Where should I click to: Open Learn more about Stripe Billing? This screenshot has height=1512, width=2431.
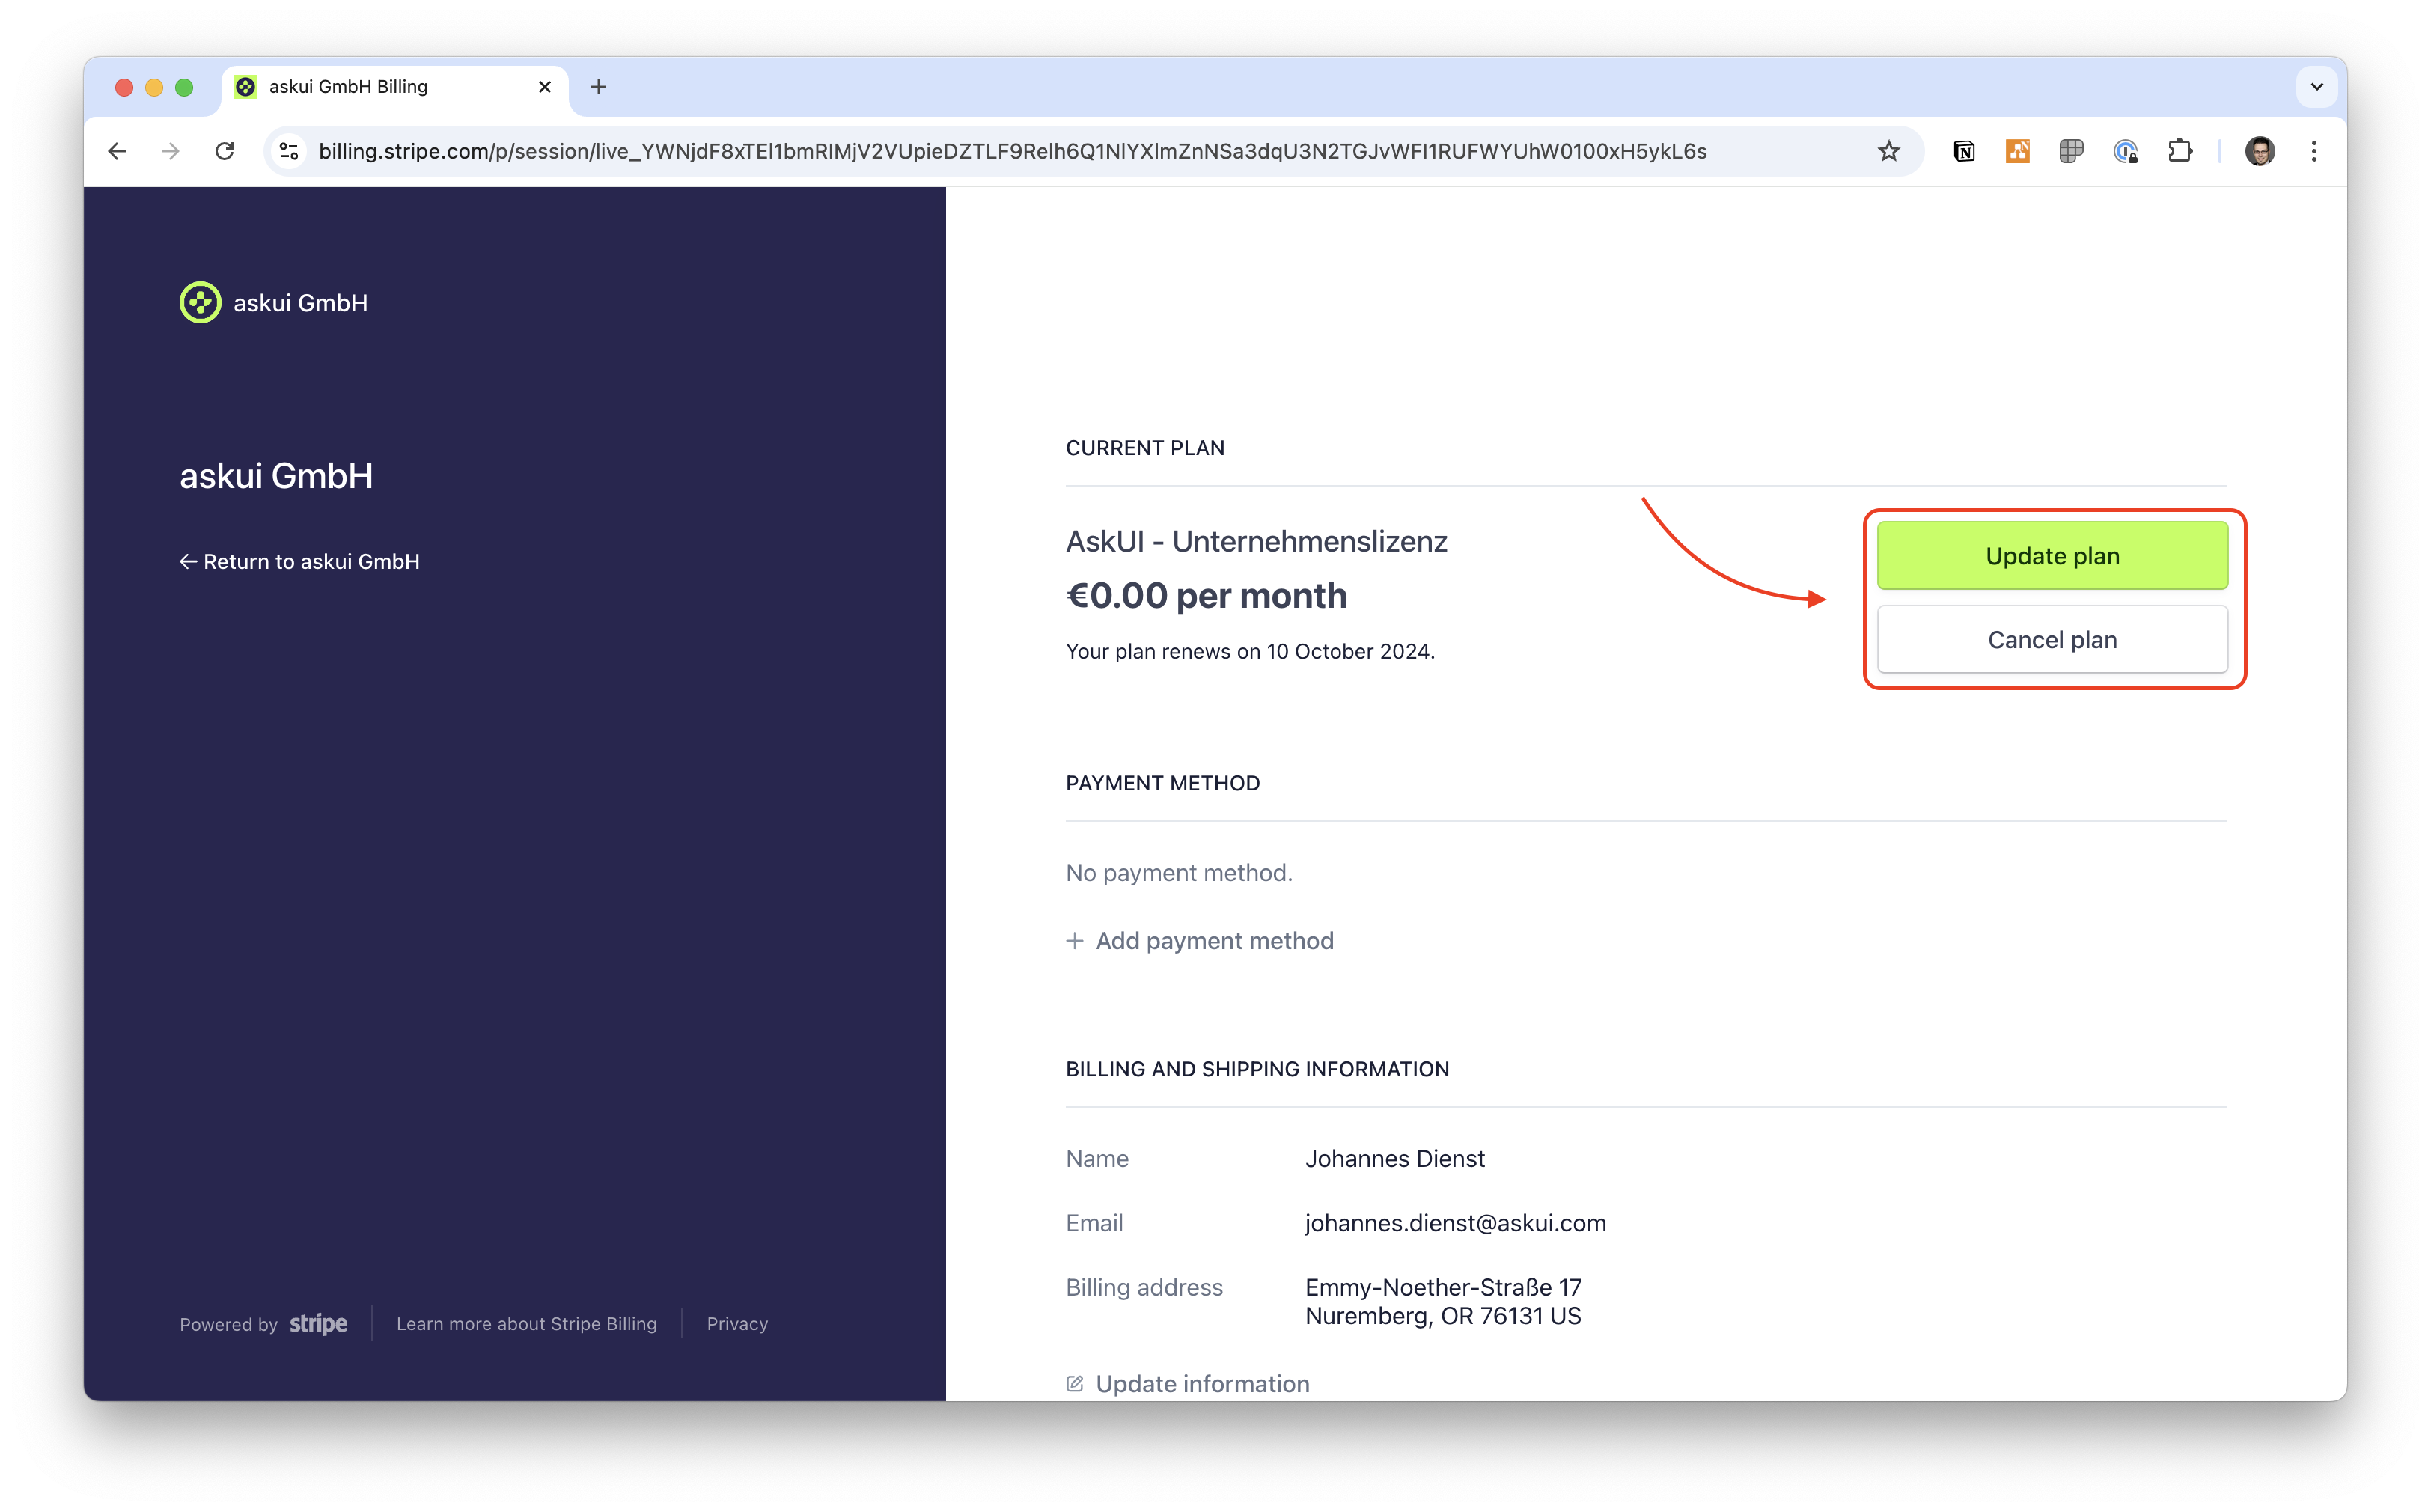[x=526, y=1324]
